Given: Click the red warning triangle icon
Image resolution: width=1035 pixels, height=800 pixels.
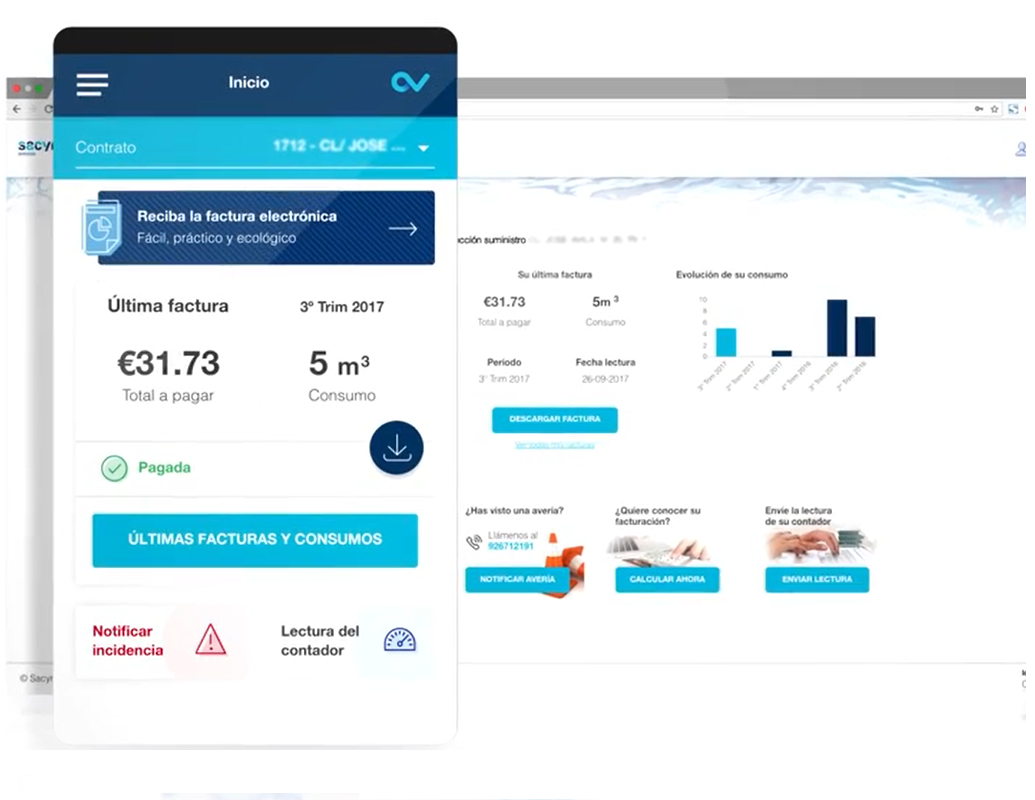Looking at the screenshot, I should (x=210, y=640).
